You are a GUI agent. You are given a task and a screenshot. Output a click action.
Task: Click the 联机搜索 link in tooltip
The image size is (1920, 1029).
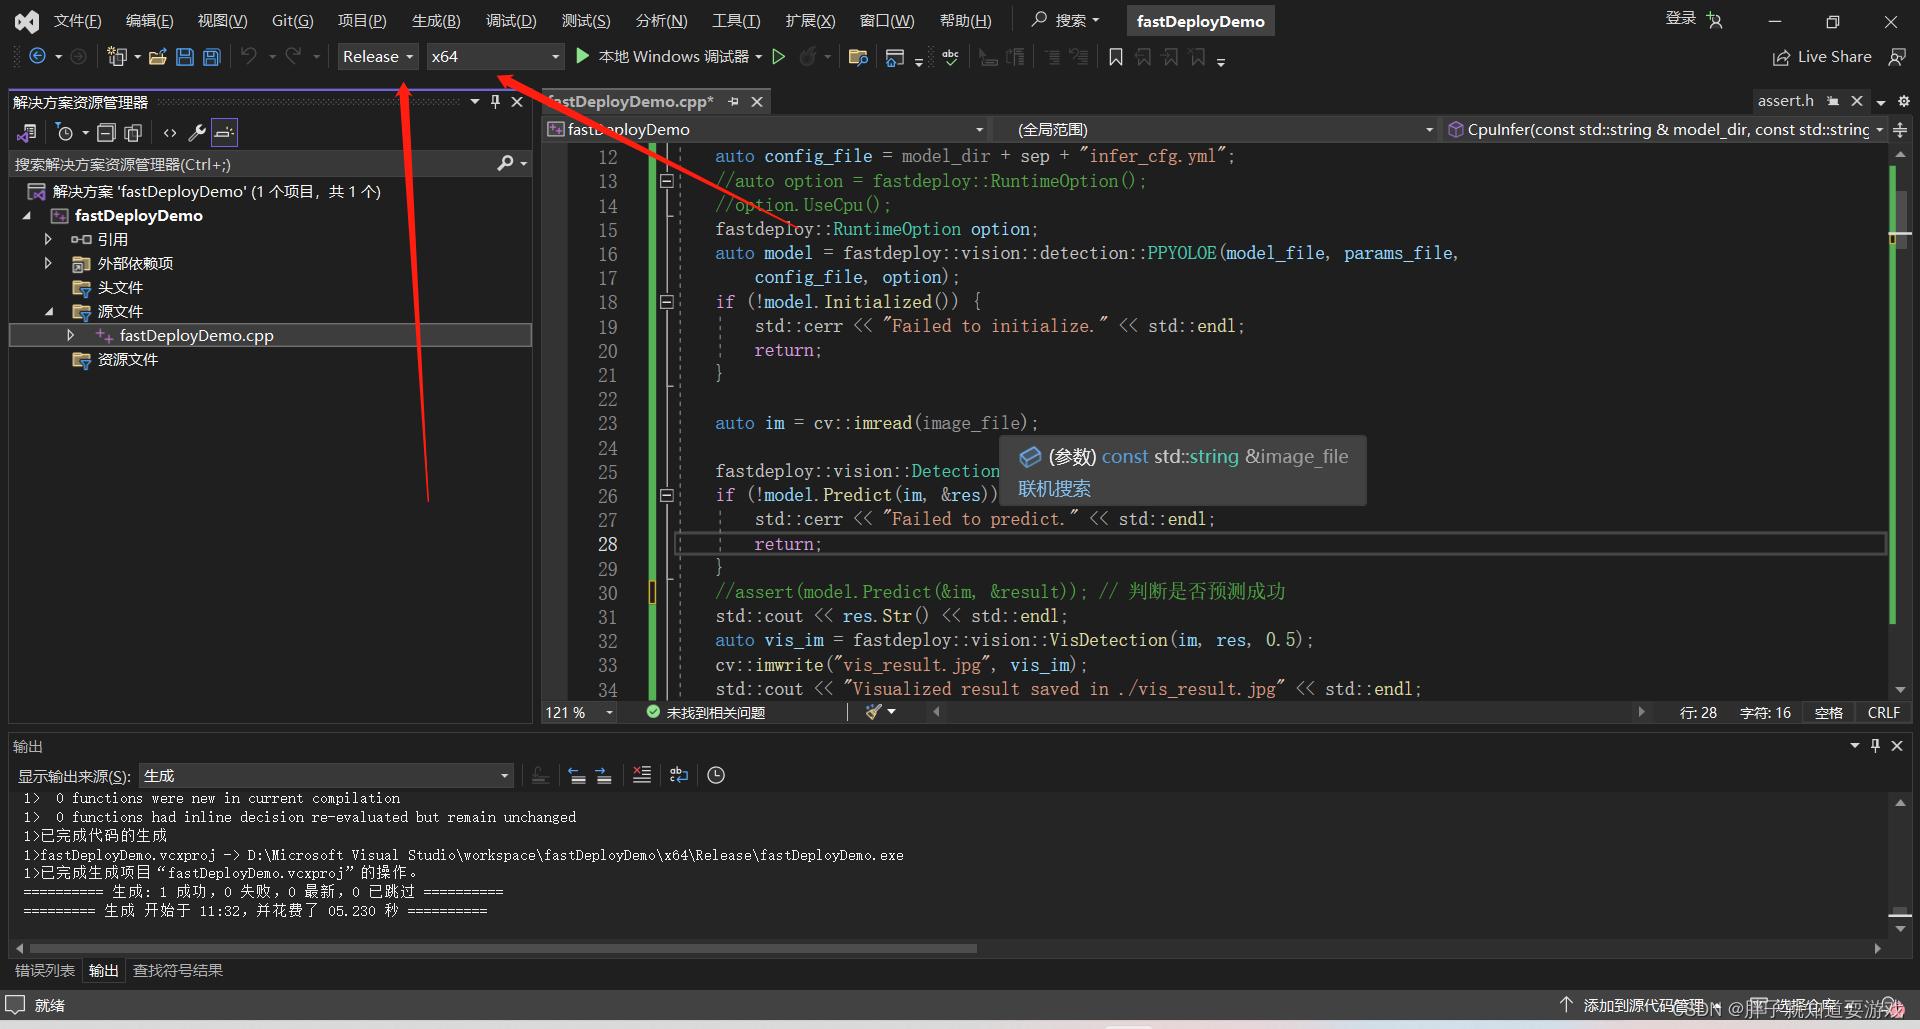pyautogui.click(x=1054, y=489)
